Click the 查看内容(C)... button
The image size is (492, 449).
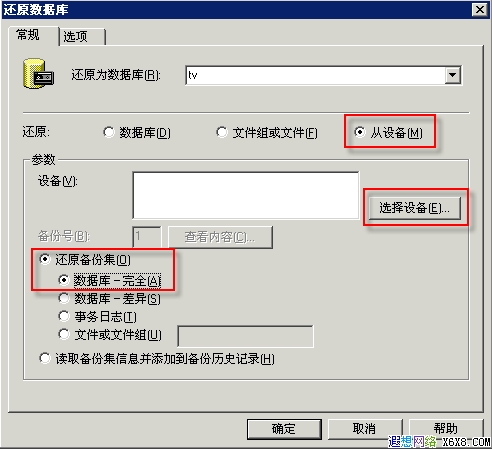tap(220, 237)
